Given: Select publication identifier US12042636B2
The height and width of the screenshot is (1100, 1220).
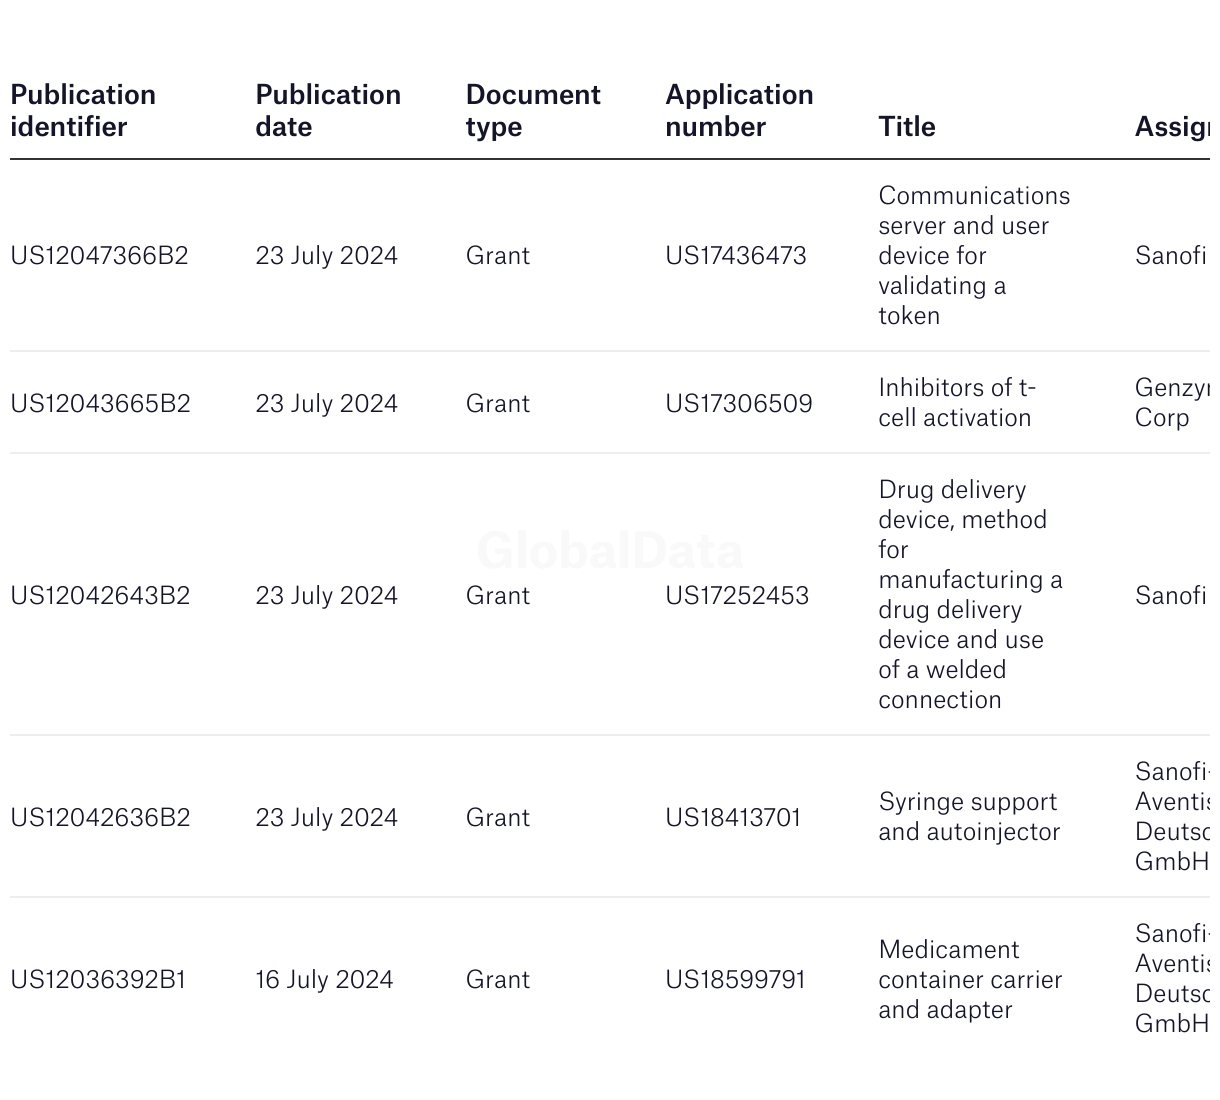Looking at the screenshot, I should [x=100, y=818].
